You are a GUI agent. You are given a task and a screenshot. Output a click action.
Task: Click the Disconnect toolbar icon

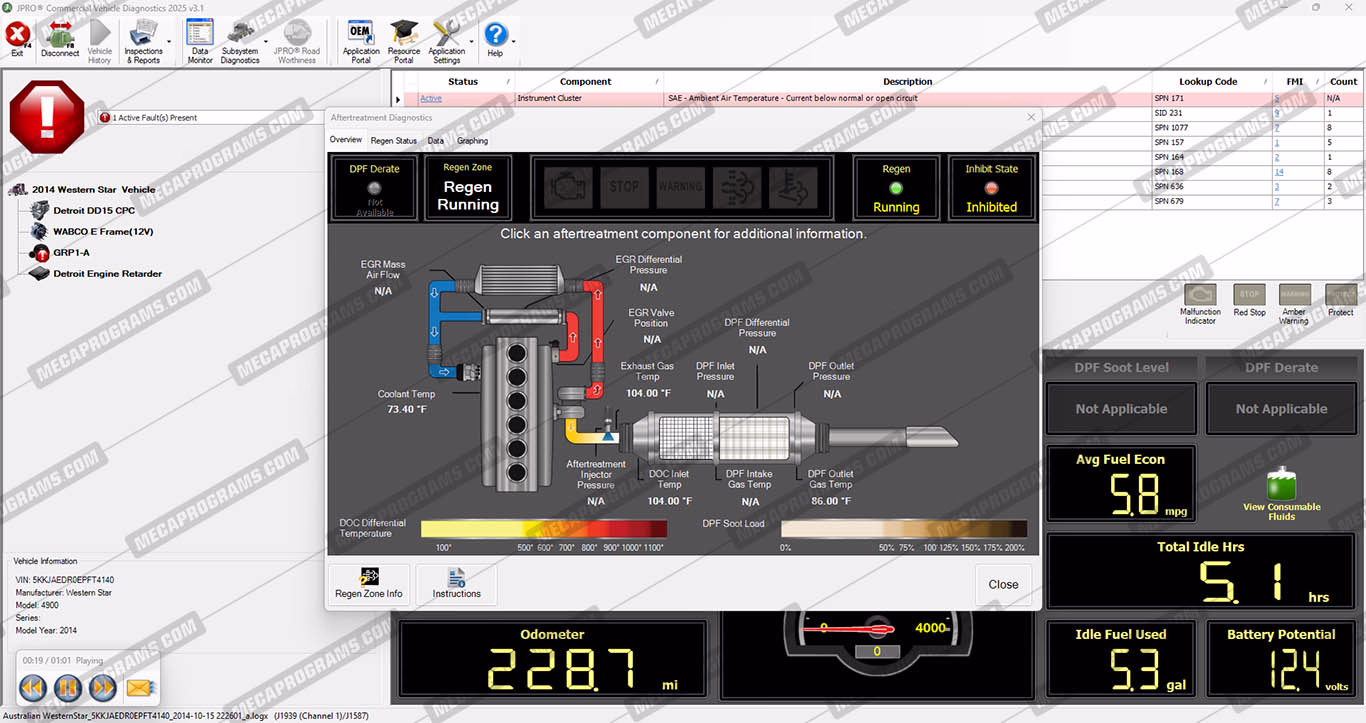click(60, 40)
